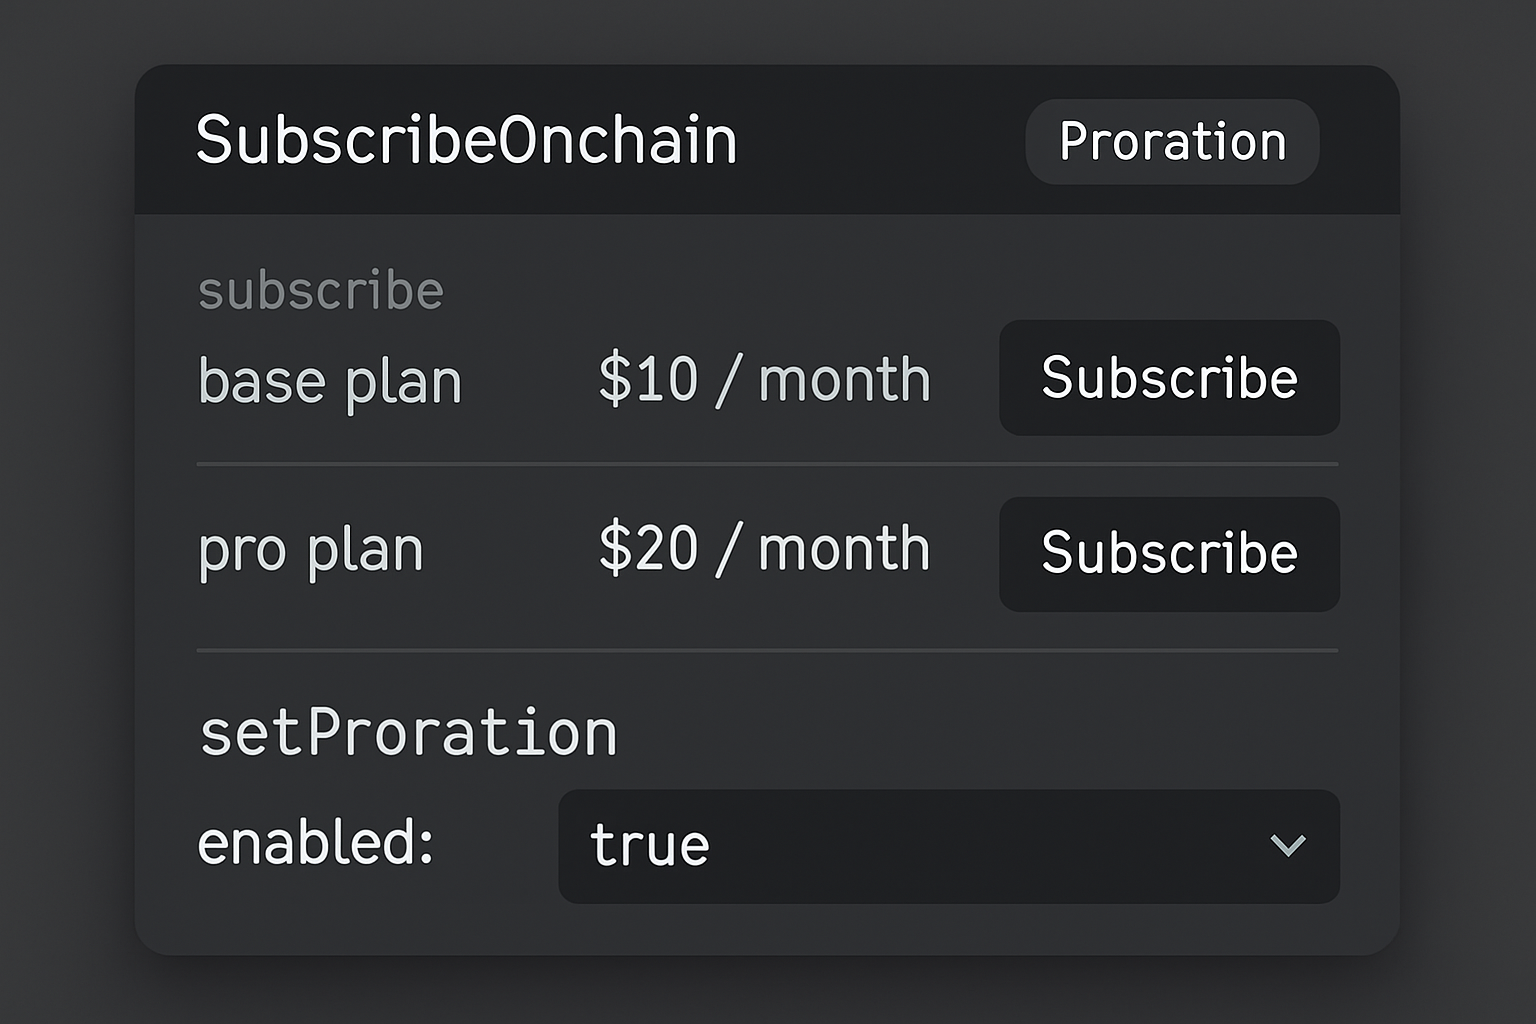Open the Proration settings panel
1536x1024 pixels.
pyautogui.click(x=1171, y=142)
